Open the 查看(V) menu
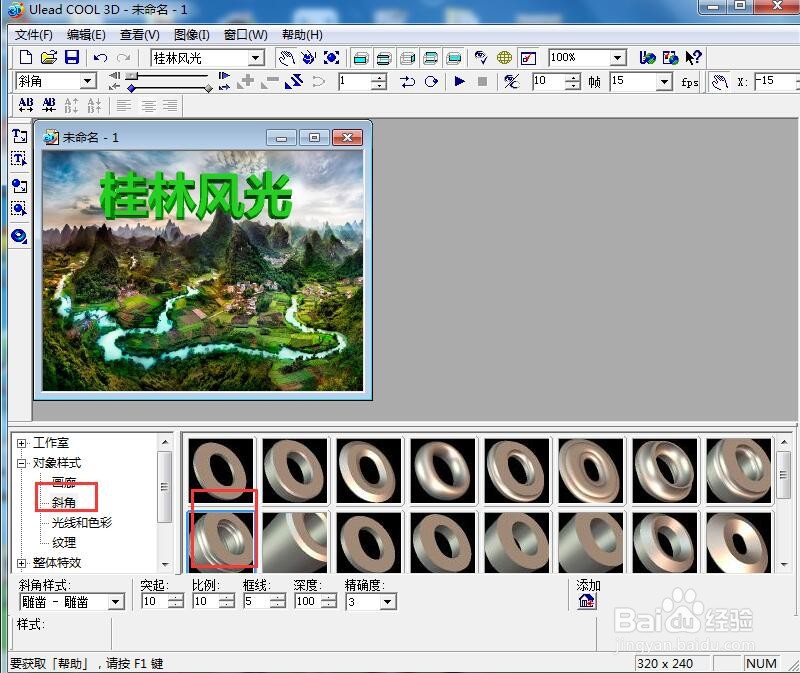This screenshot has width=800, height=673. pyautogui.click(x=140, y=35)
